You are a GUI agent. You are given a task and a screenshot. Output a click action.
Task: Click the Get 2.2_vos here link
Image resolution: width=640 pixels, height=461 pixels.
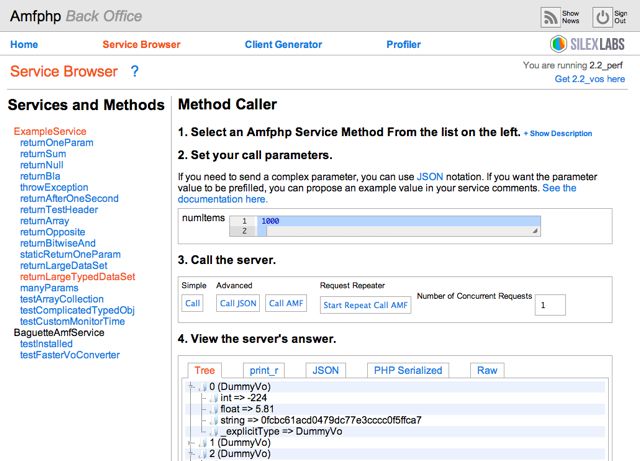[590, 79]
